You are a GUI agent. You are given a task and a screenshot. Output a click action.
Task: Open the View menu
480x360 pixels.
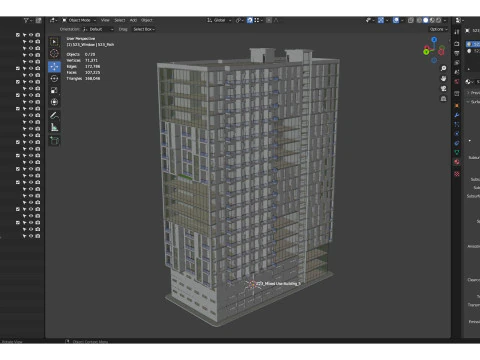pyautogui.click(x=105, y=20)
